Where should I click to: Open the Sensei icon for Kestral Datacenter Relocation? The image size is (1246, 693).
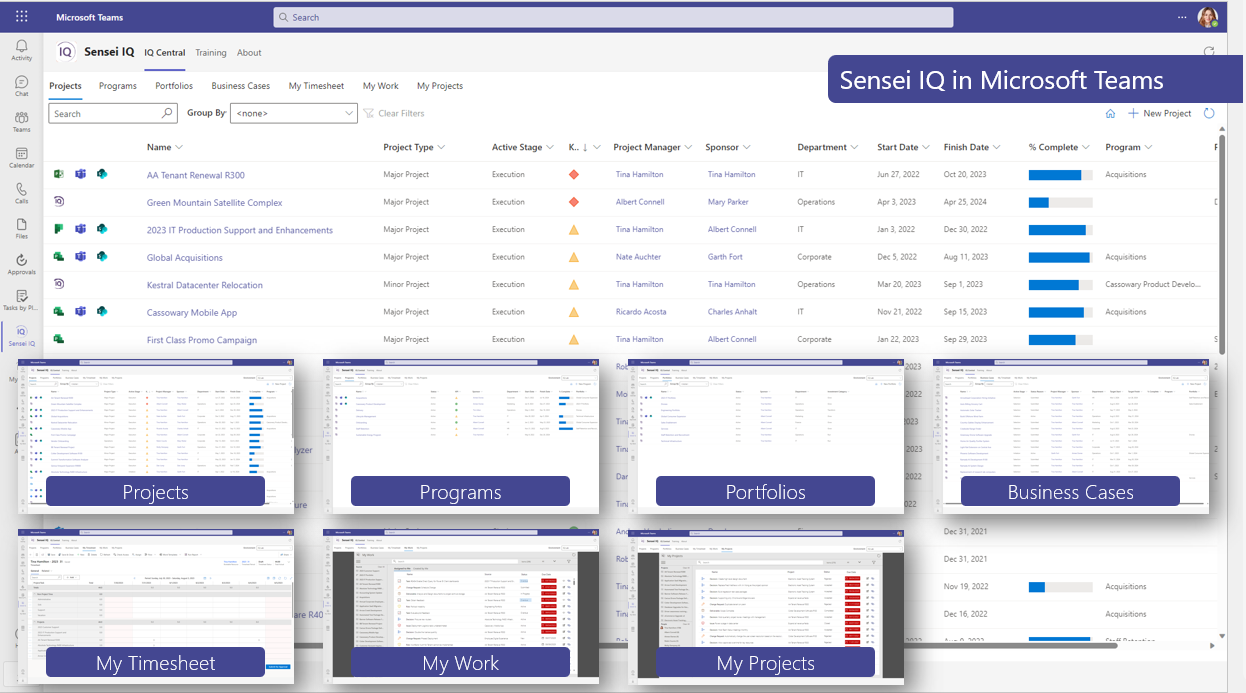click(59, 284)
